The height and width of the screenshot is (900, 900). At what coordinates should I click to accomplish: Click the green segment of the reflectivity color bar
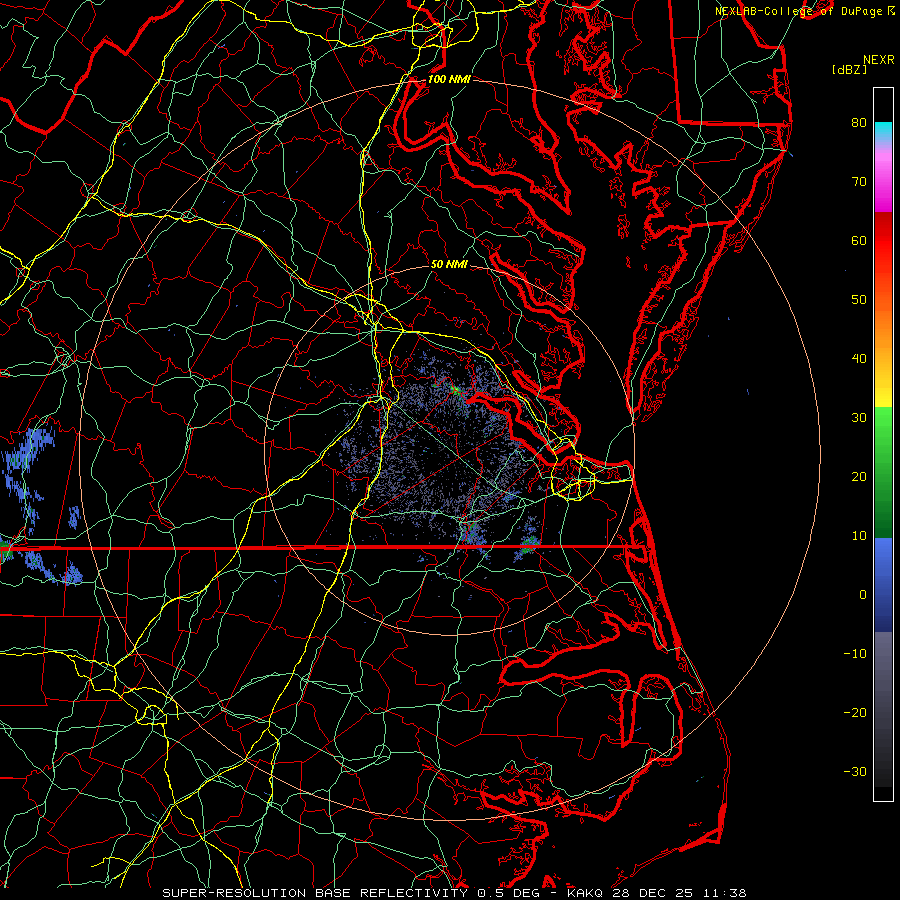click(x=883, y=472)
